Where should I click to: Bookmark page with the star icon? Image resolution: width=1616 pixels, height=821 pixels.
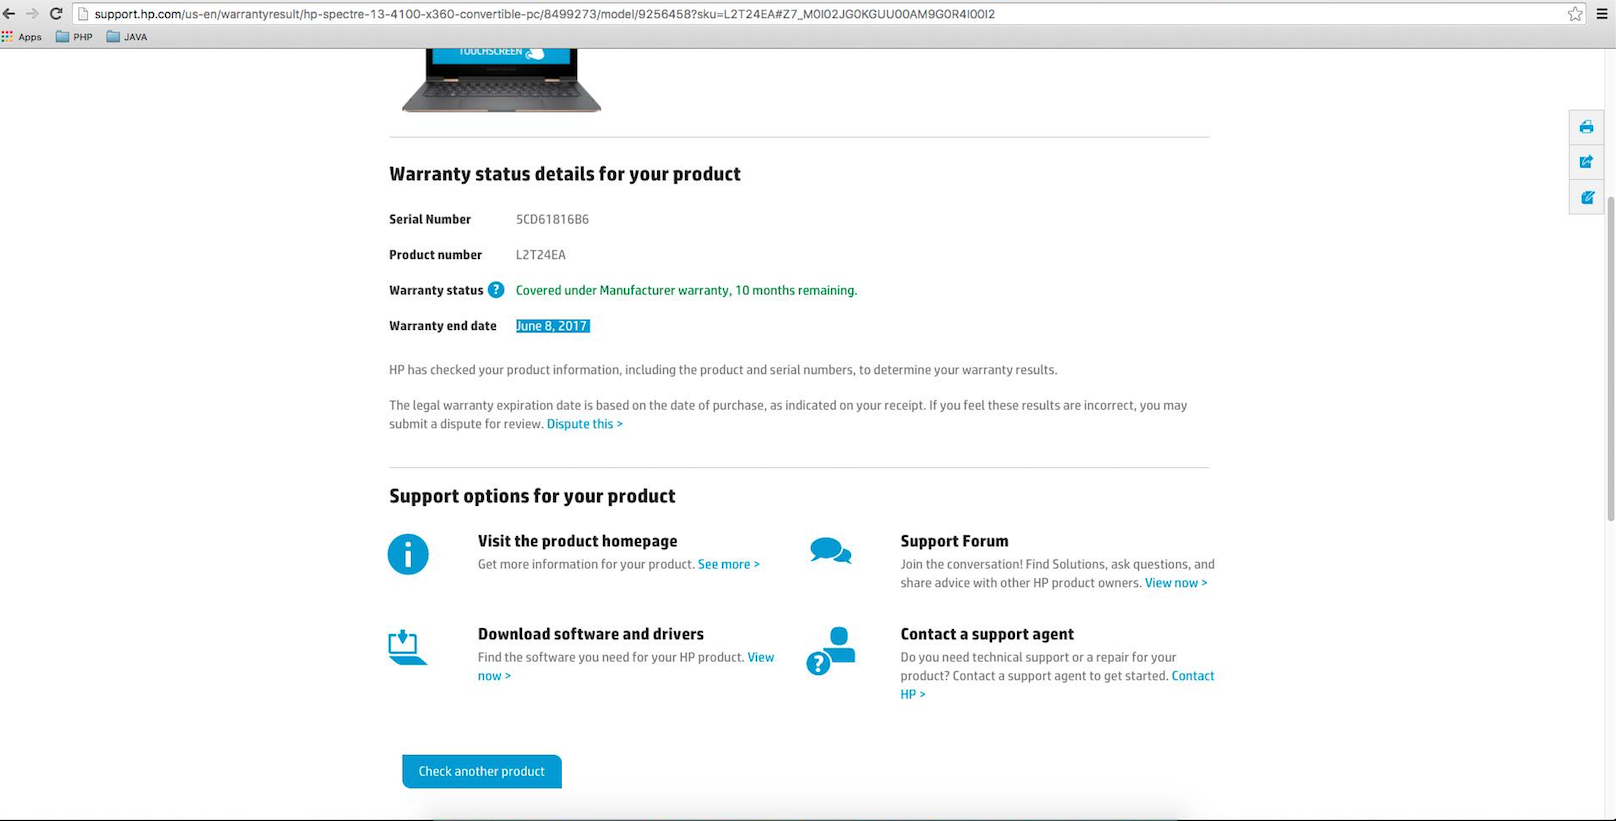pyautogui.click(x=1575, y=14)
